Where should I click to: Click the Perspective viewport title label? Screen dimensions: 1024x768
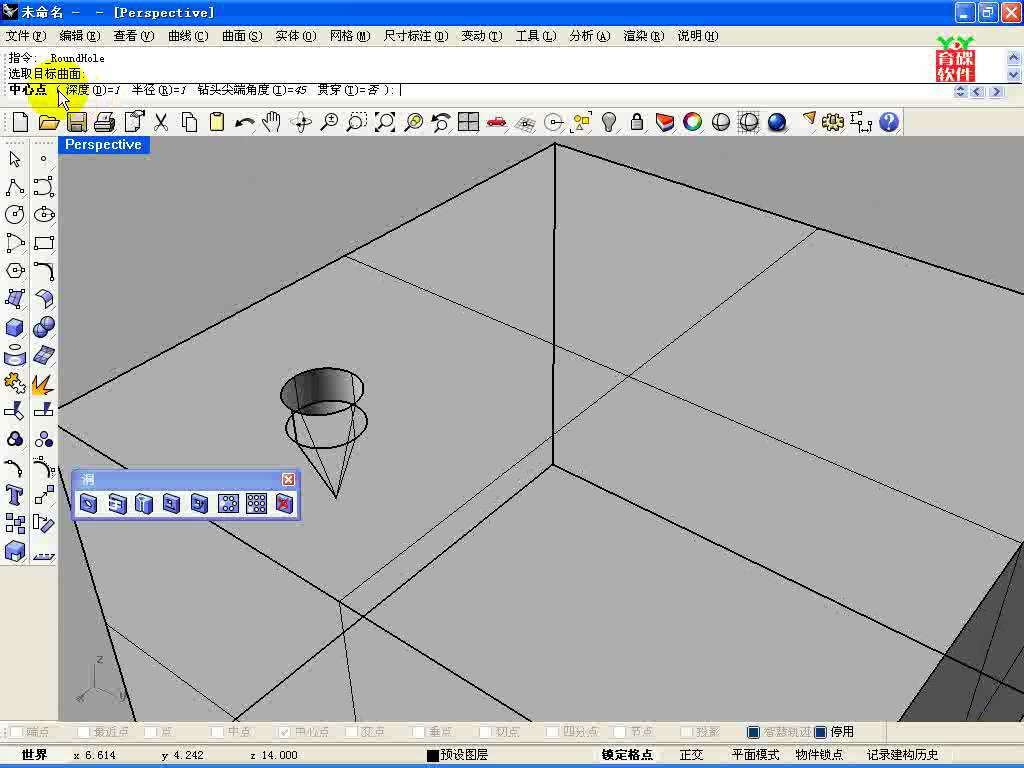tap(104, 145)
